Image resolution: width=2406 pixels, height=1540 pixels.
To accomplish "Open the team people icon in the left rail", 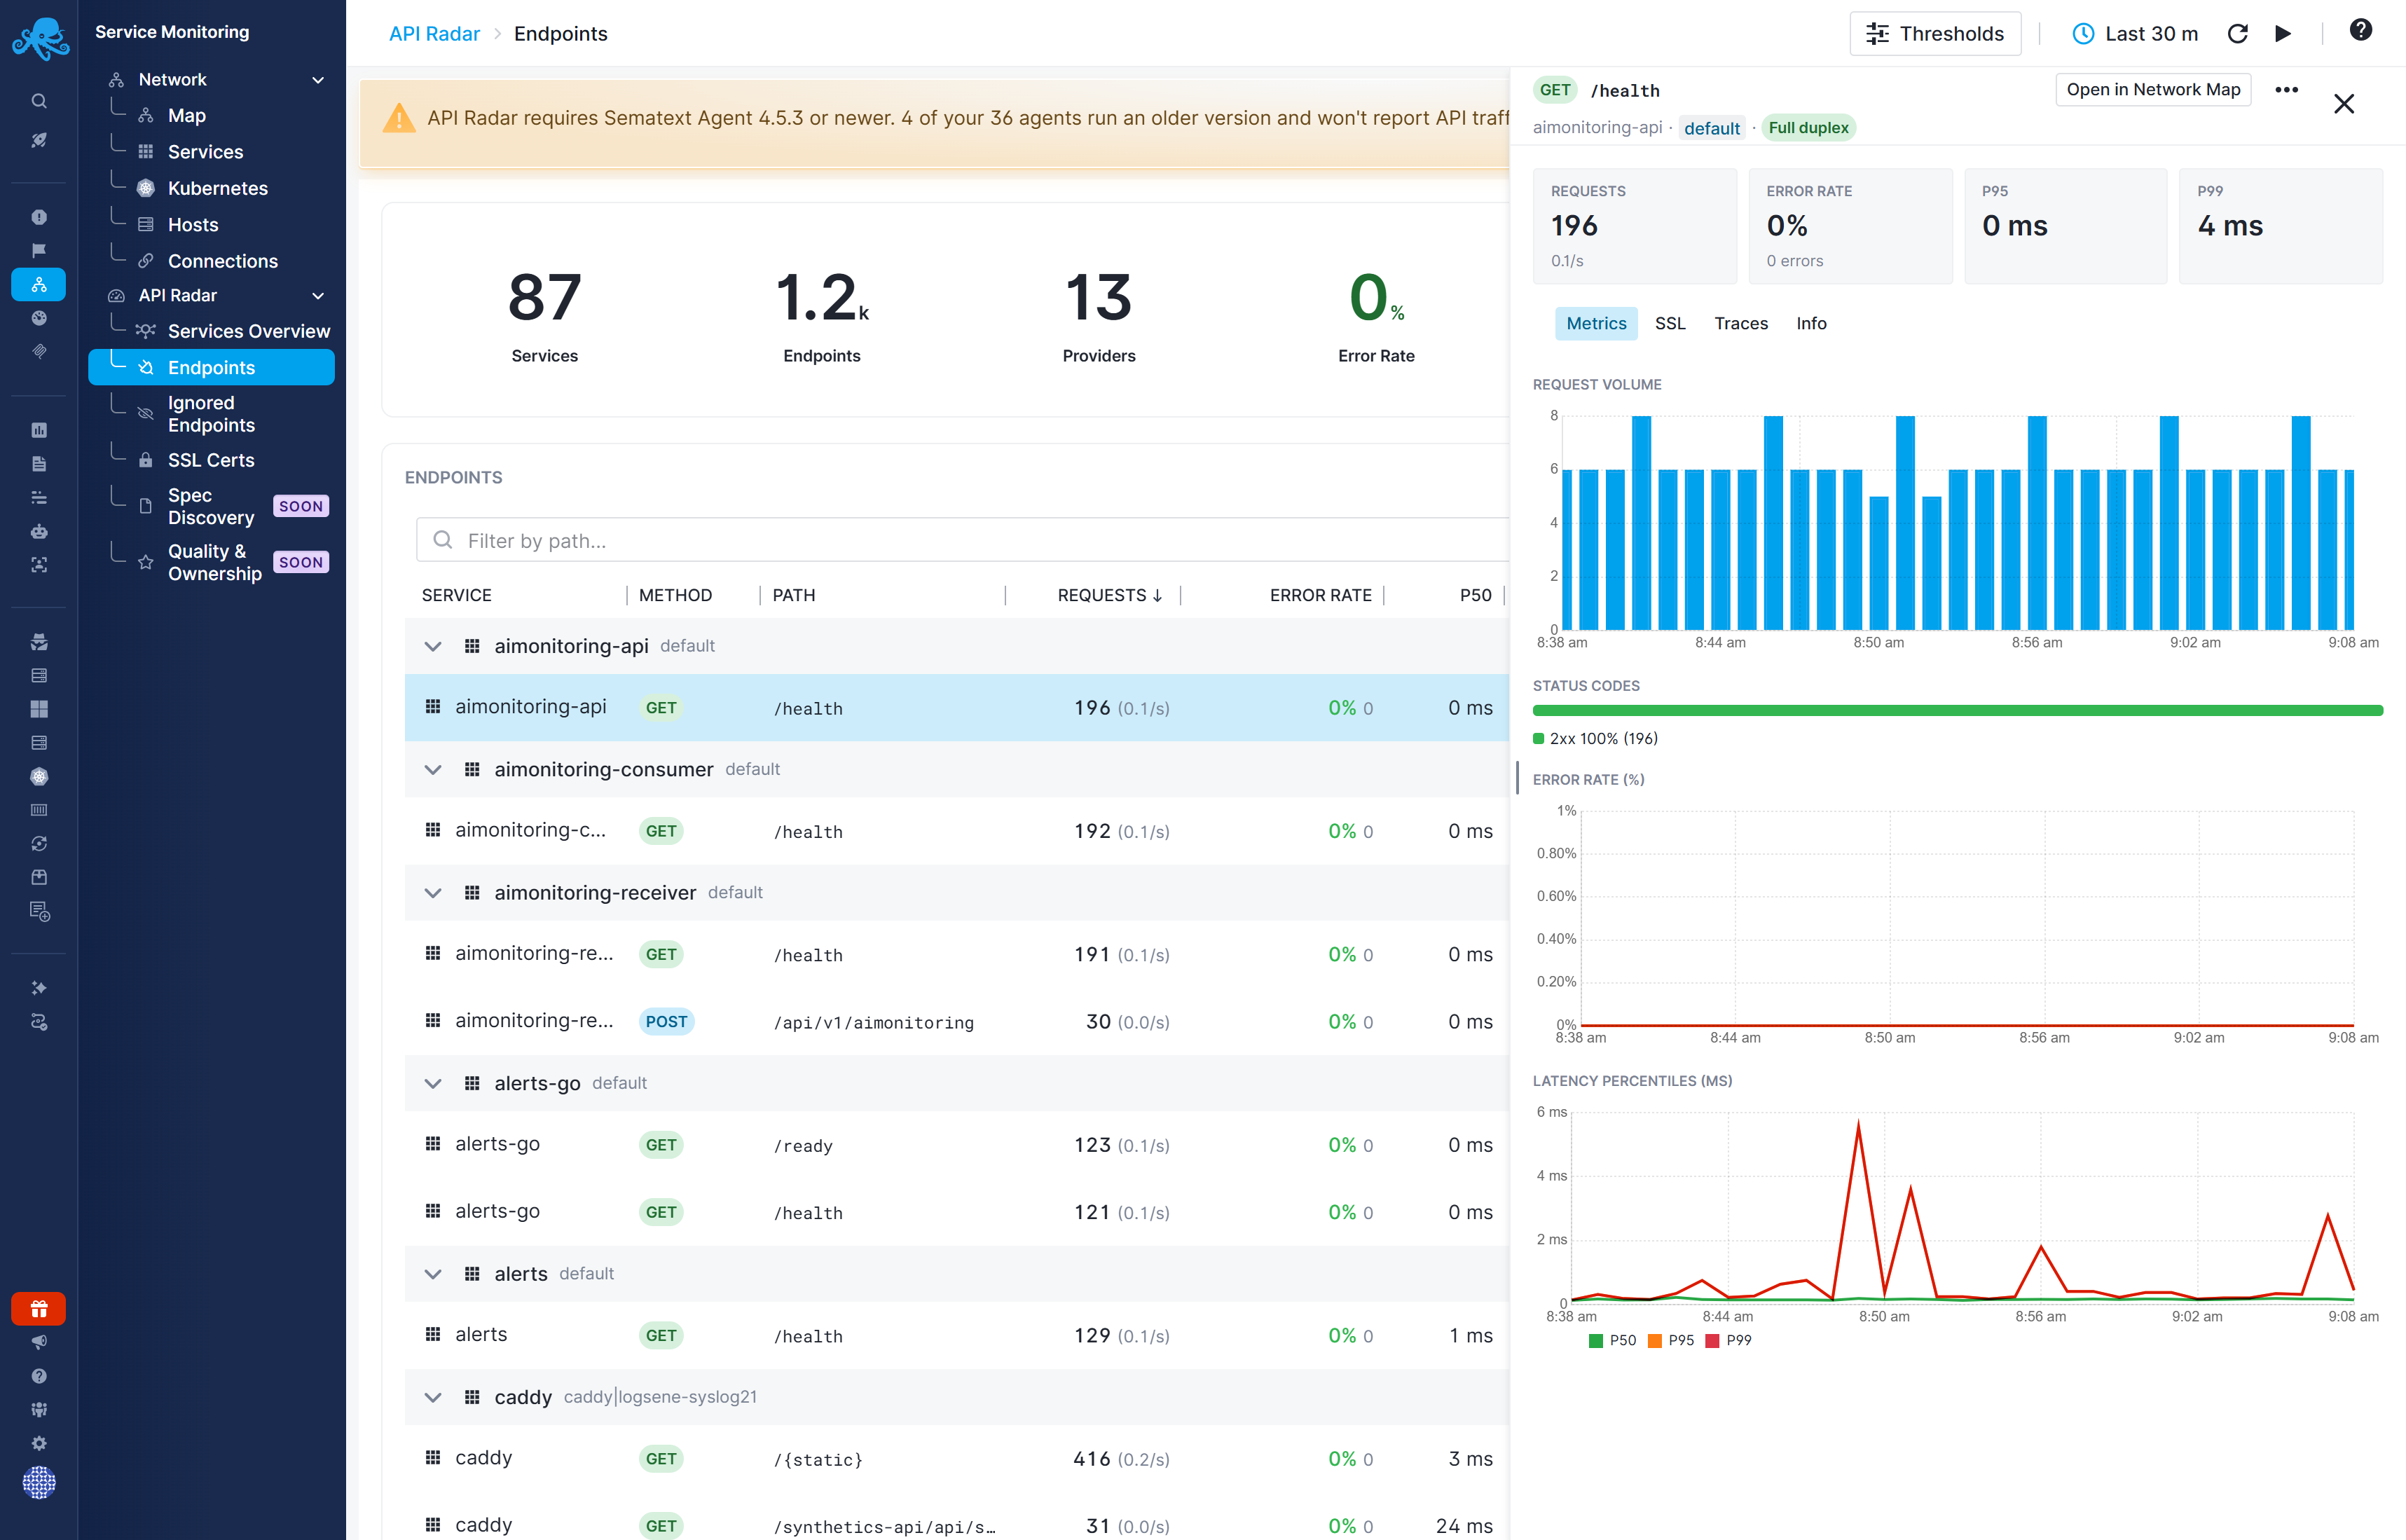I will coord(39,1409).
